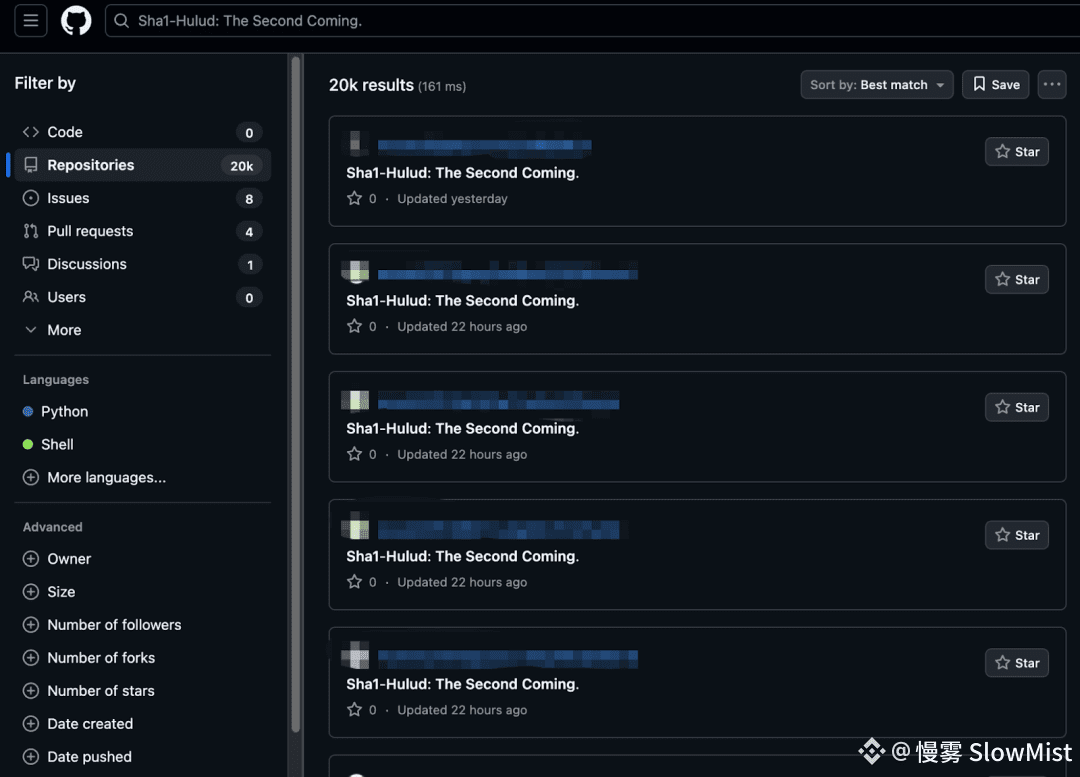The width and height of the screenshot is (1080, 777).
Task: Click the Issues circle icon
Action: point(30,198)
